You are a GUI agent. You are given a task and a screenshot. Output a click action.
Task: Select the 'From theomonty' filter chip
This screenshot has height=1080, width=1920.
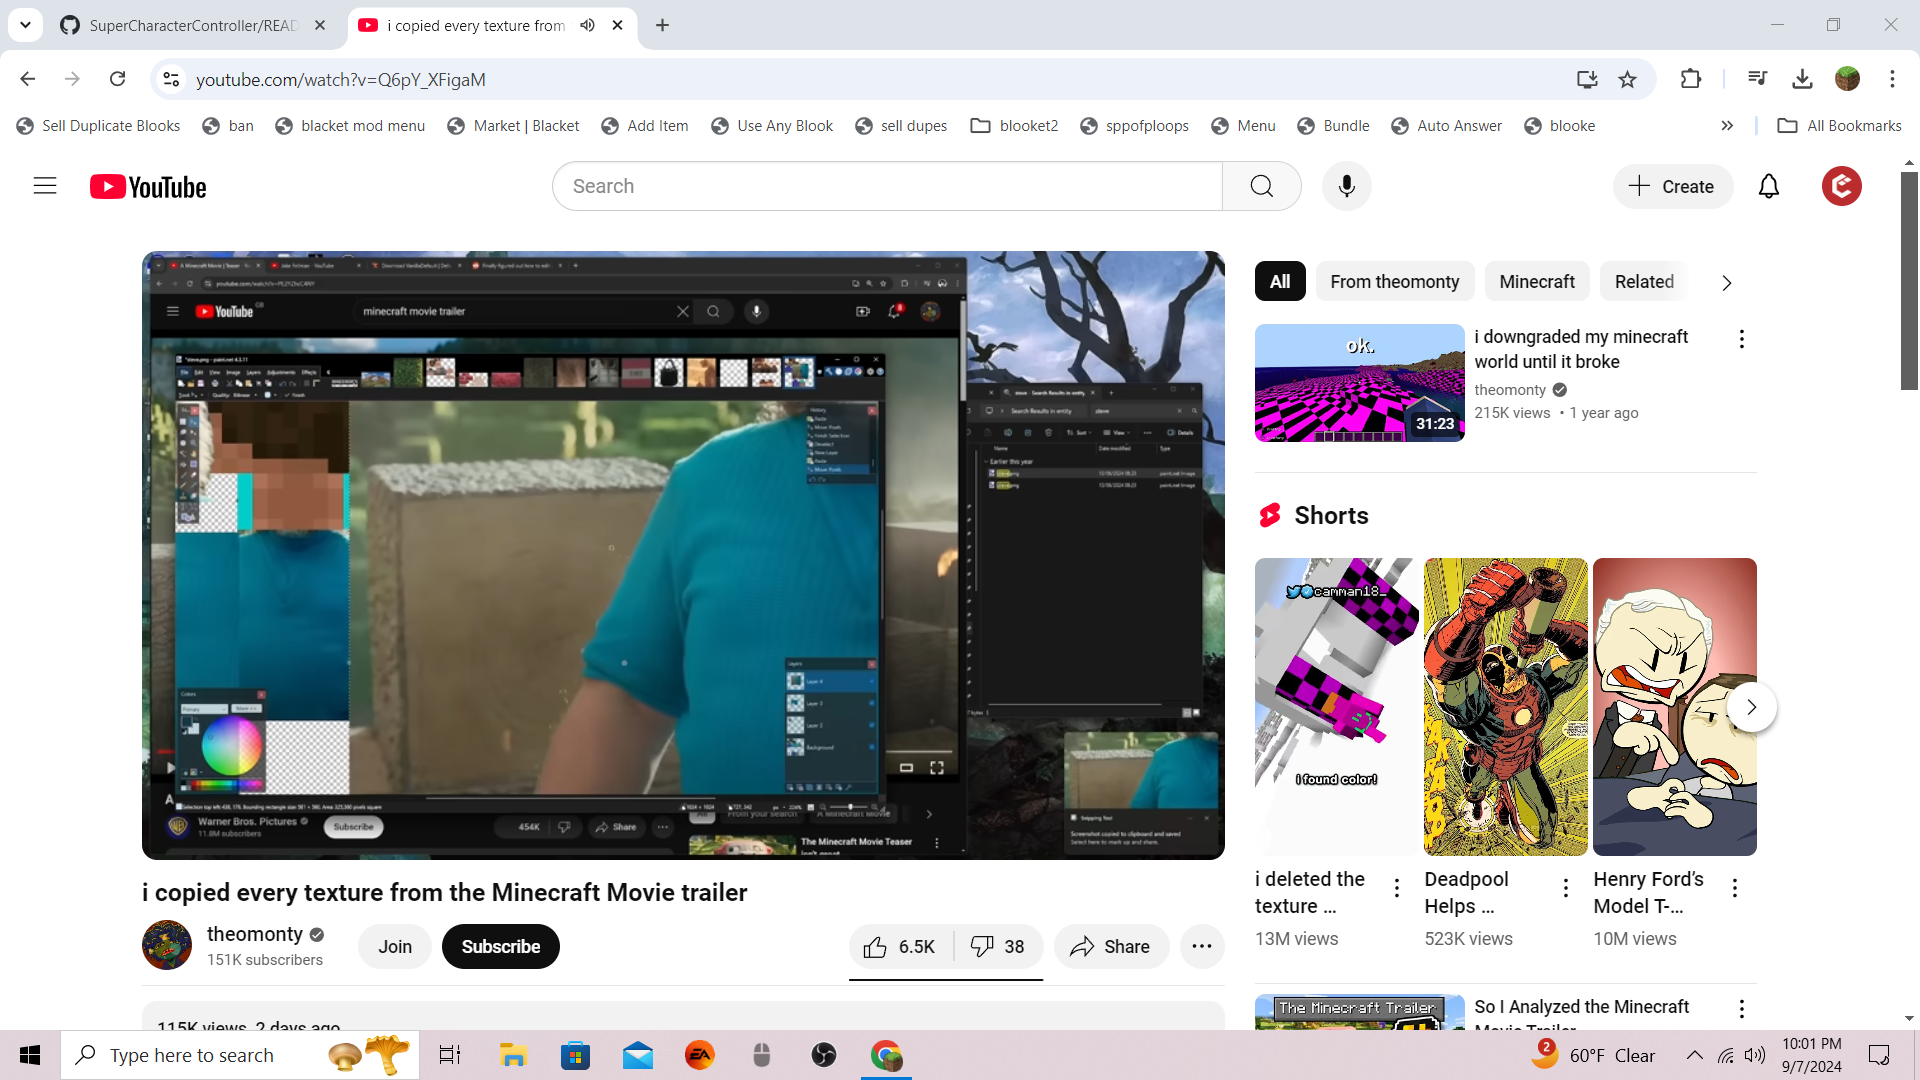[x=1394, y=282]
